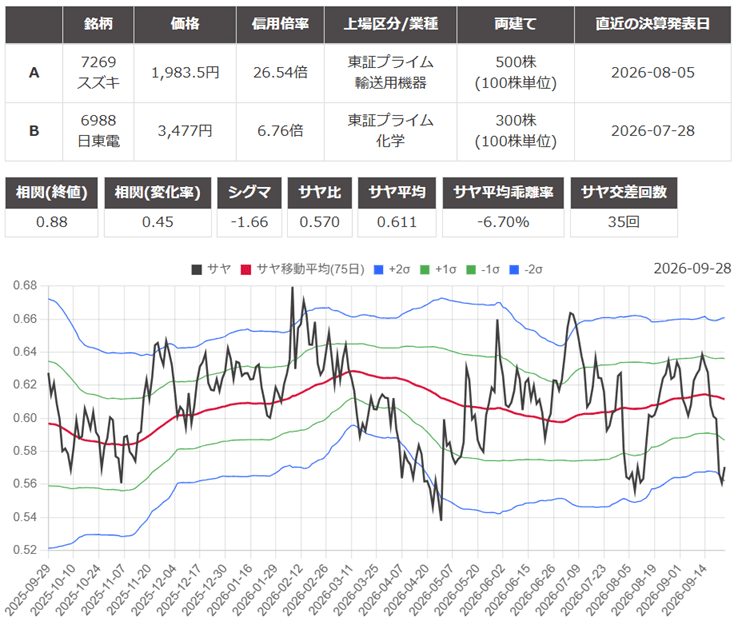The height and width of the screenshot is (621, 734).
Task: Click the 2026-06-02 x-axis label
Action: (483, 589)
